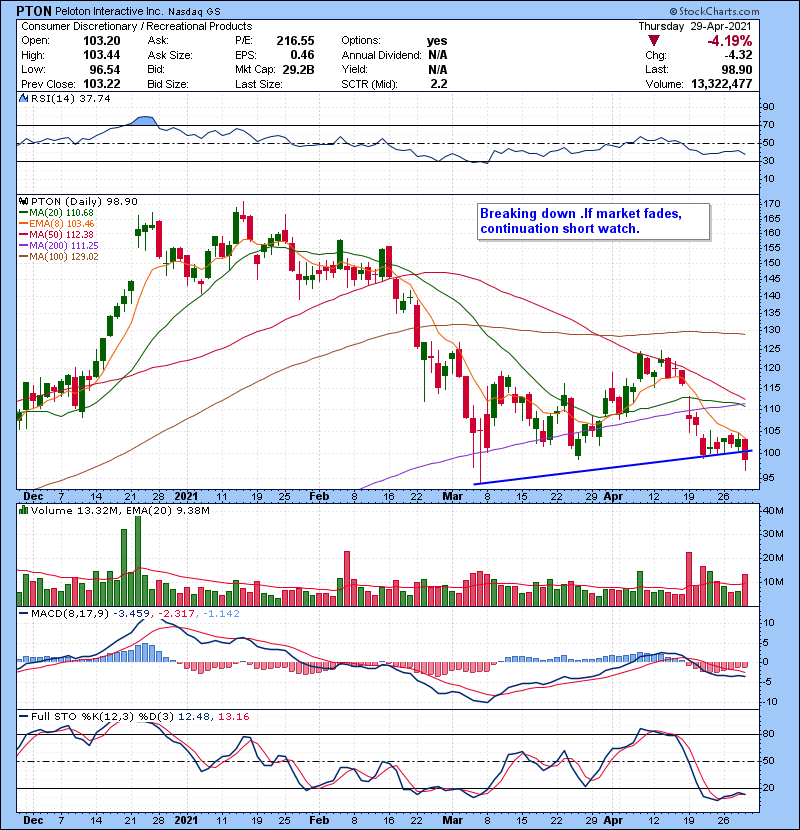Viewport: 800px width, 830px height.
Task: Click the PTON ticker symbol in the header
Action: click(34, 11)
